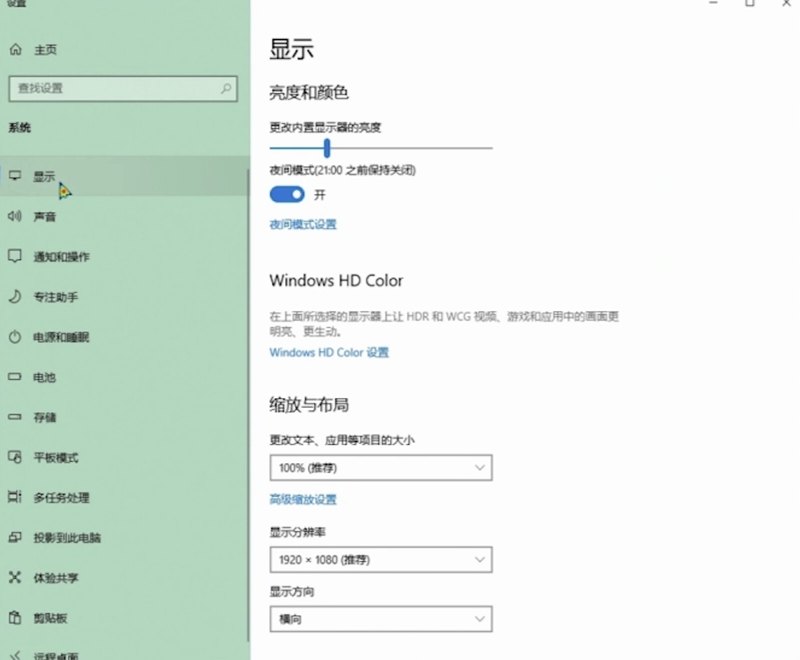
Task: Click the power icon beside 电源和睡眠
Action: (x=15, y=337)
